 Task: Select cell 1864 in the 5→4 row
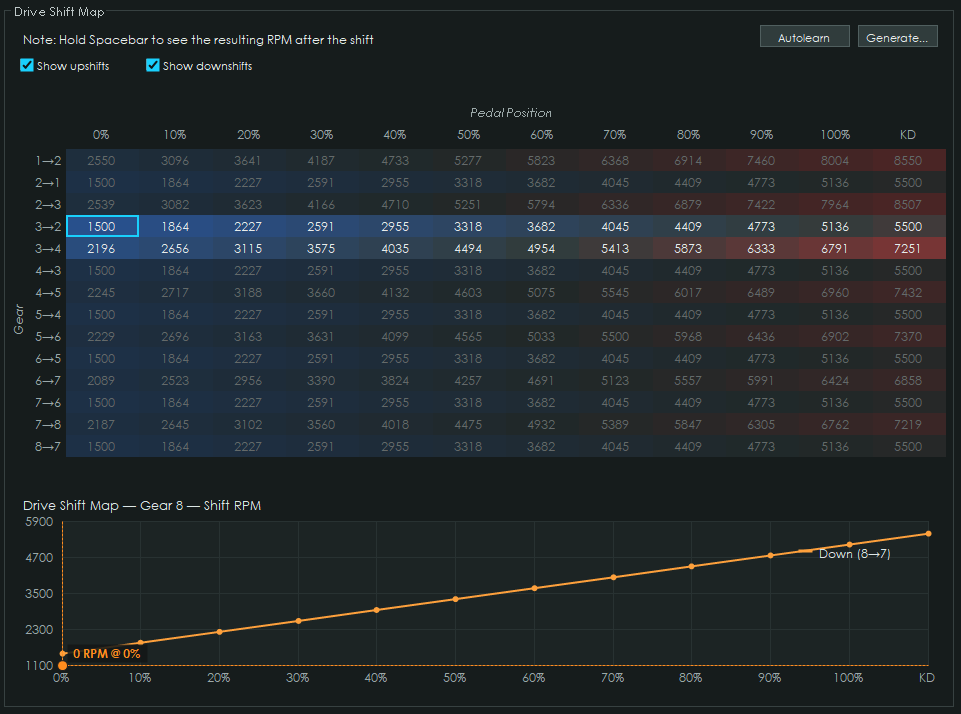[x=175, y=314]
